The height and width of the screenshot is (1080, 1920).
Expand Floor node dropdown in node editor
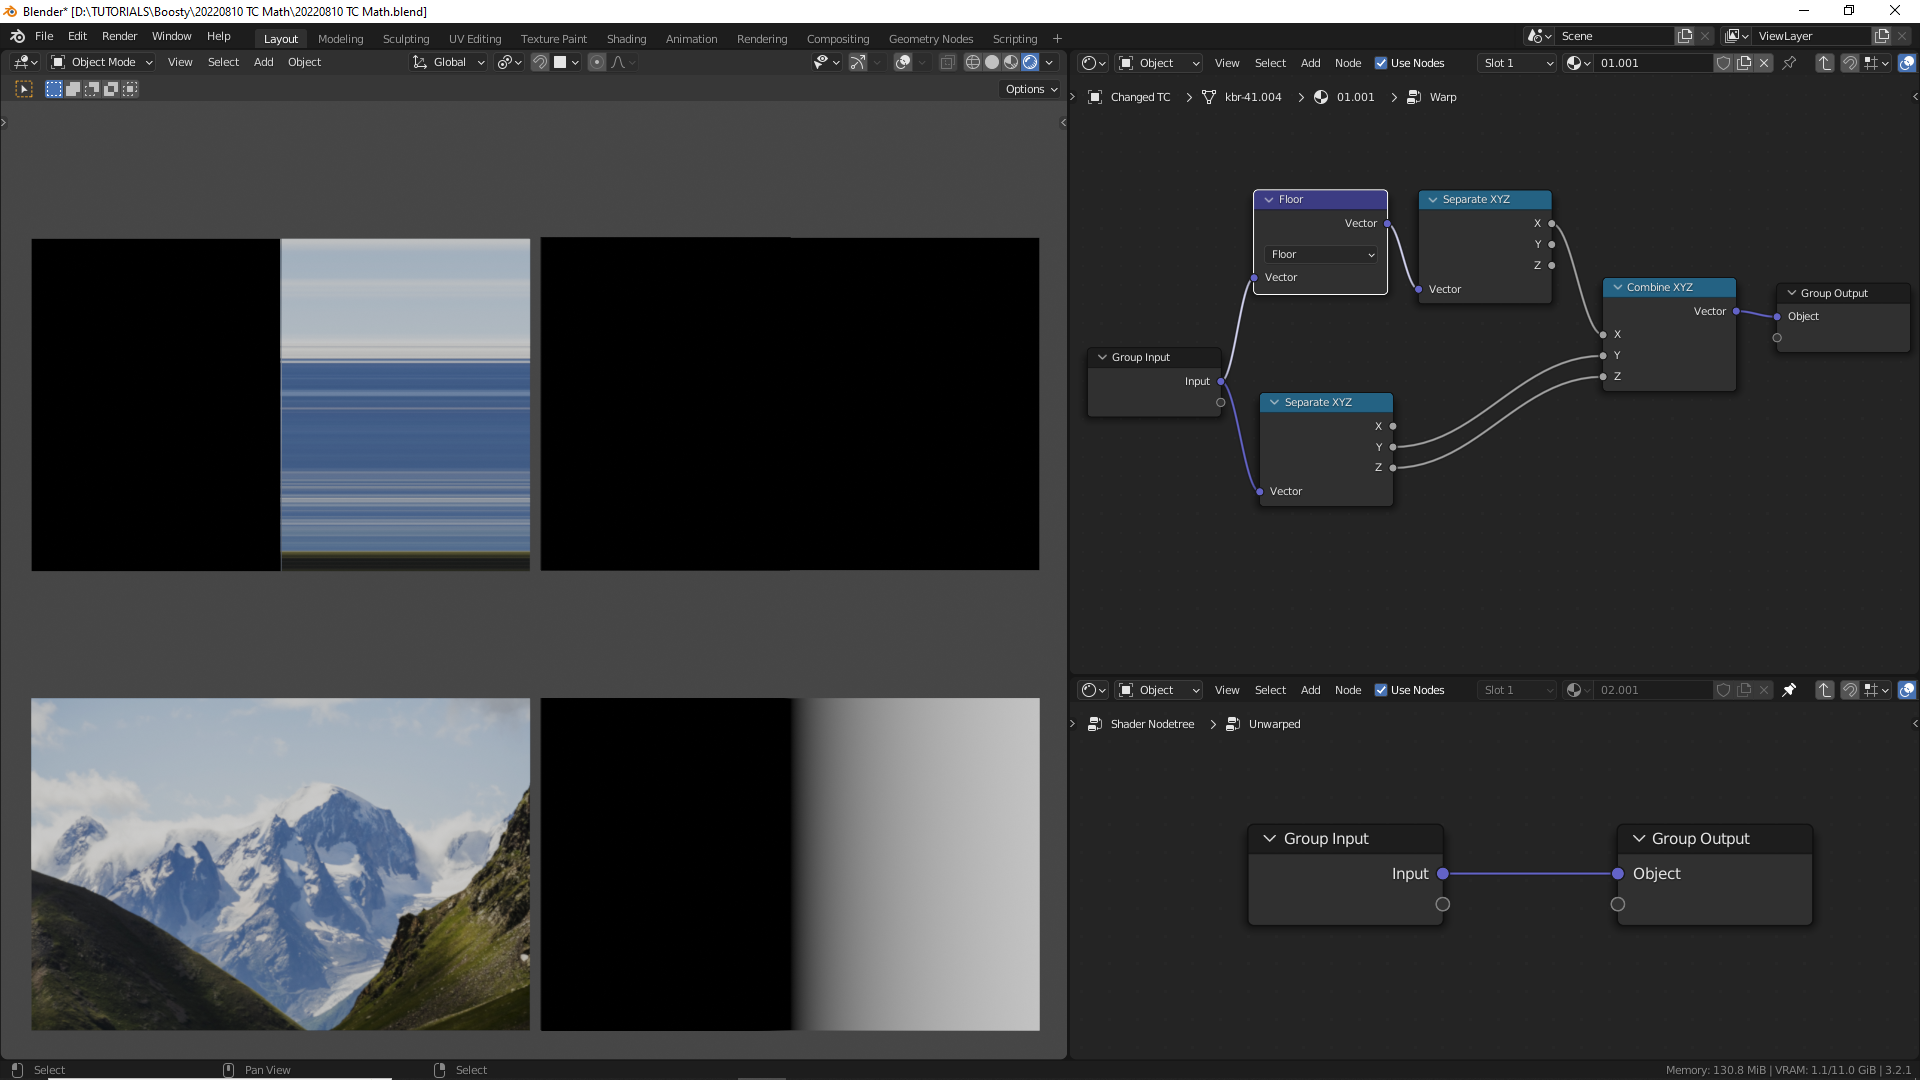(x=1317, y=253)
